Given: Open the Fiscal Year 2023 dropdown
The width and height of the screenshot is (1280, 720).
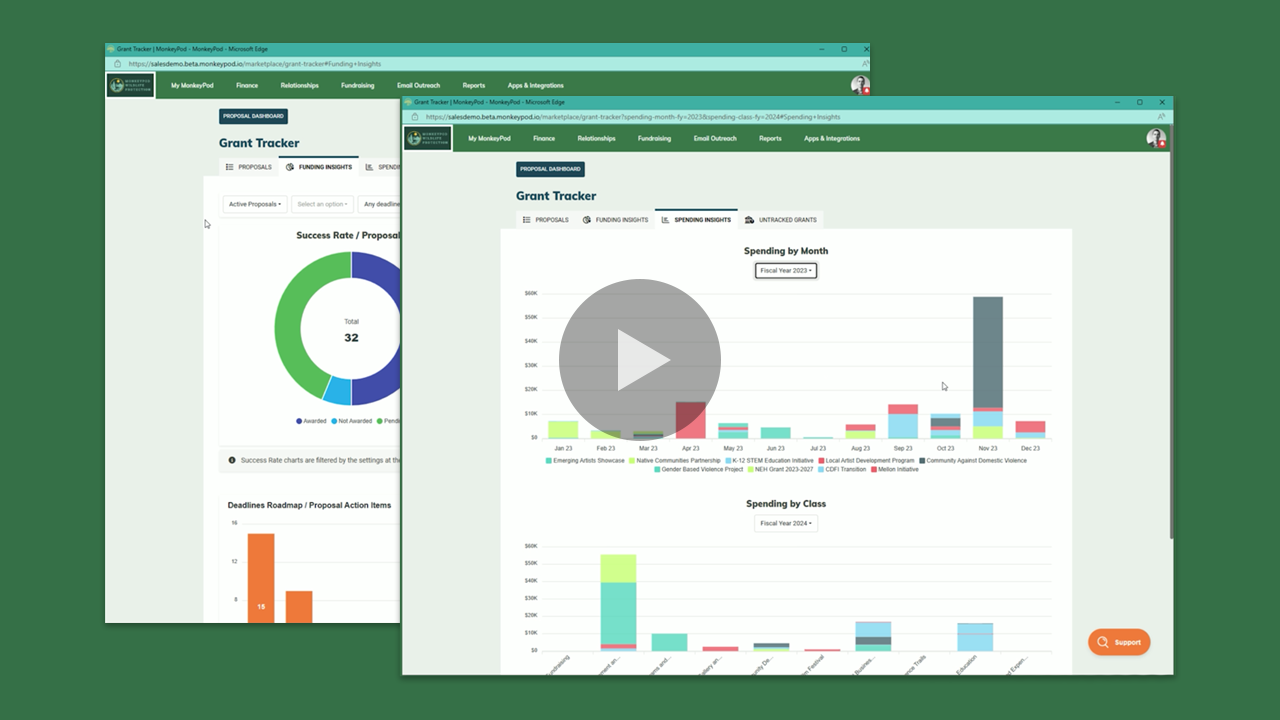Looking at the screenshot, I should tap(786, 271).
